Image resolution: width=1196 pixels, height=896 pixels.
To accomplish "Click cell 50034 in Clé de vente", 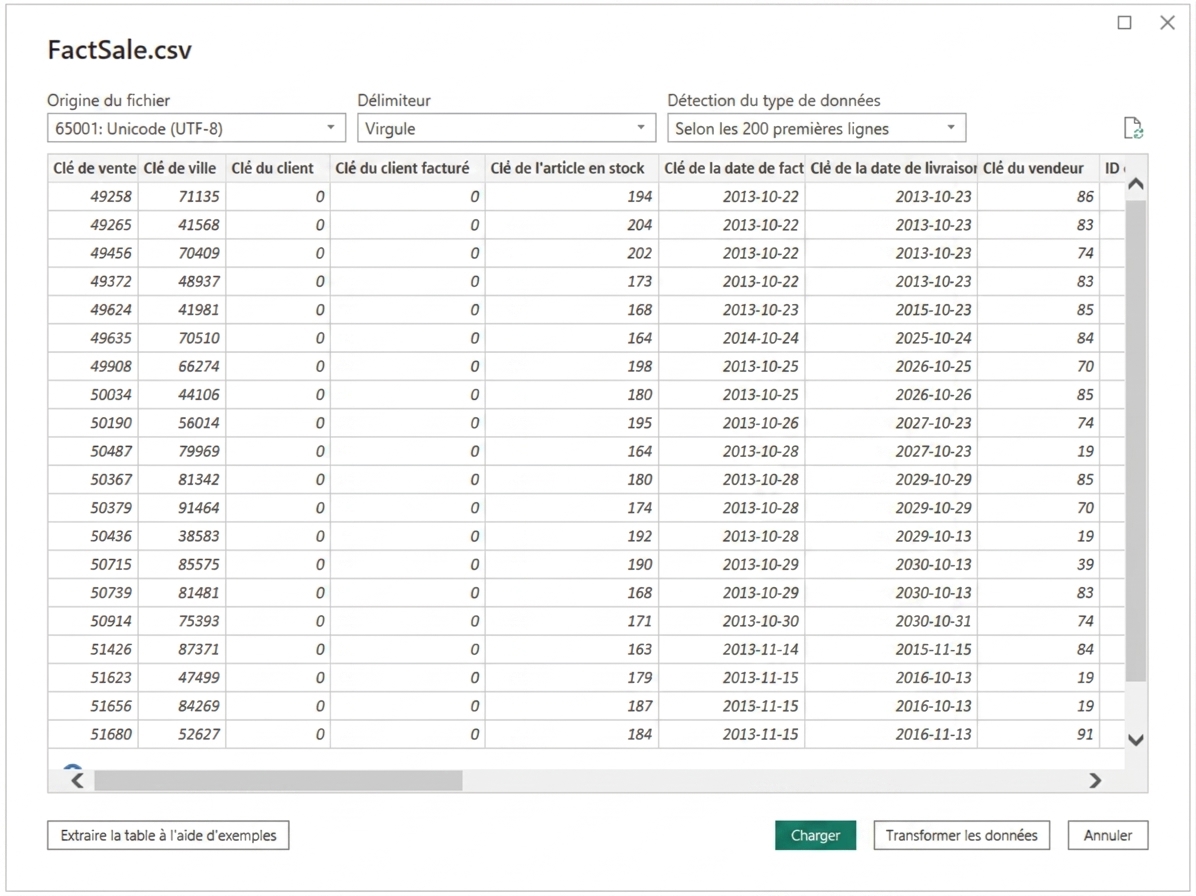I will pos(93,394).
